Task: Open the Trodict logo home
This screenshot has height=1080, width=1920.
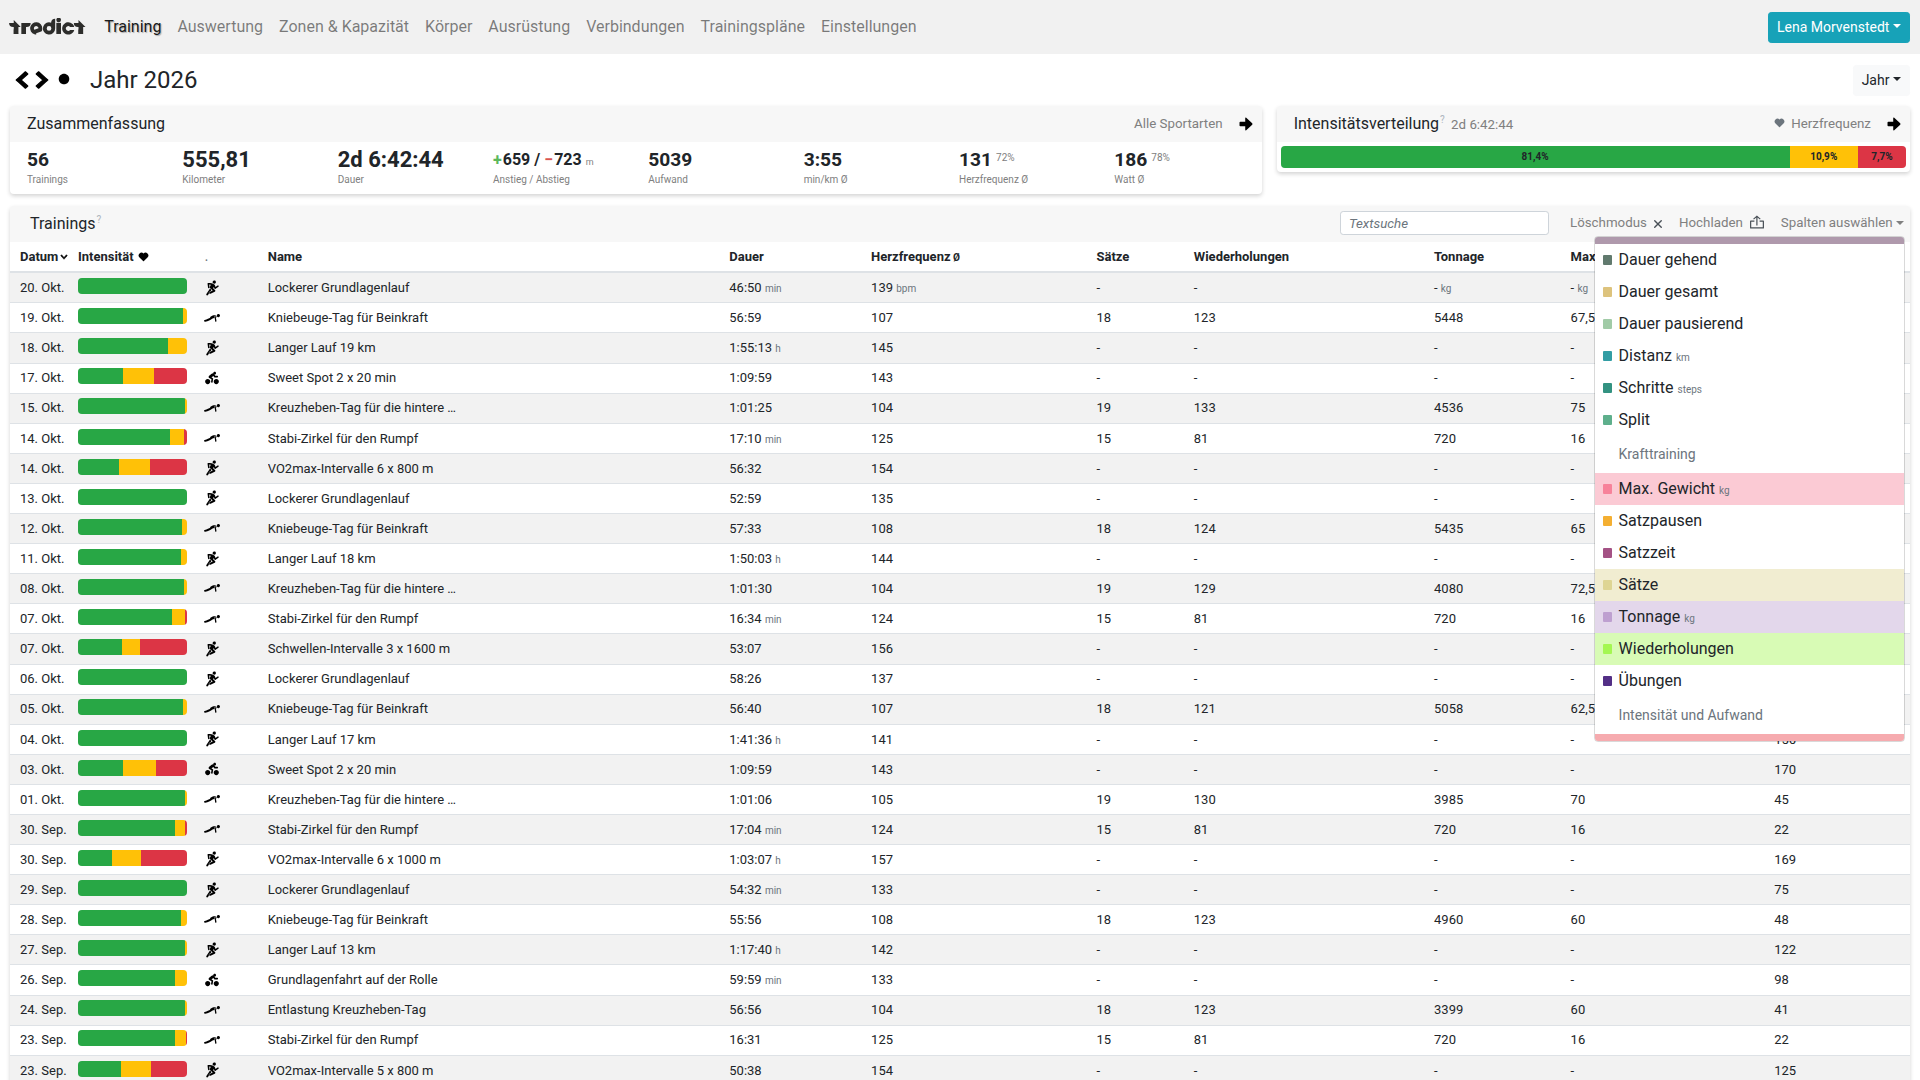Action: coord(47,27)
